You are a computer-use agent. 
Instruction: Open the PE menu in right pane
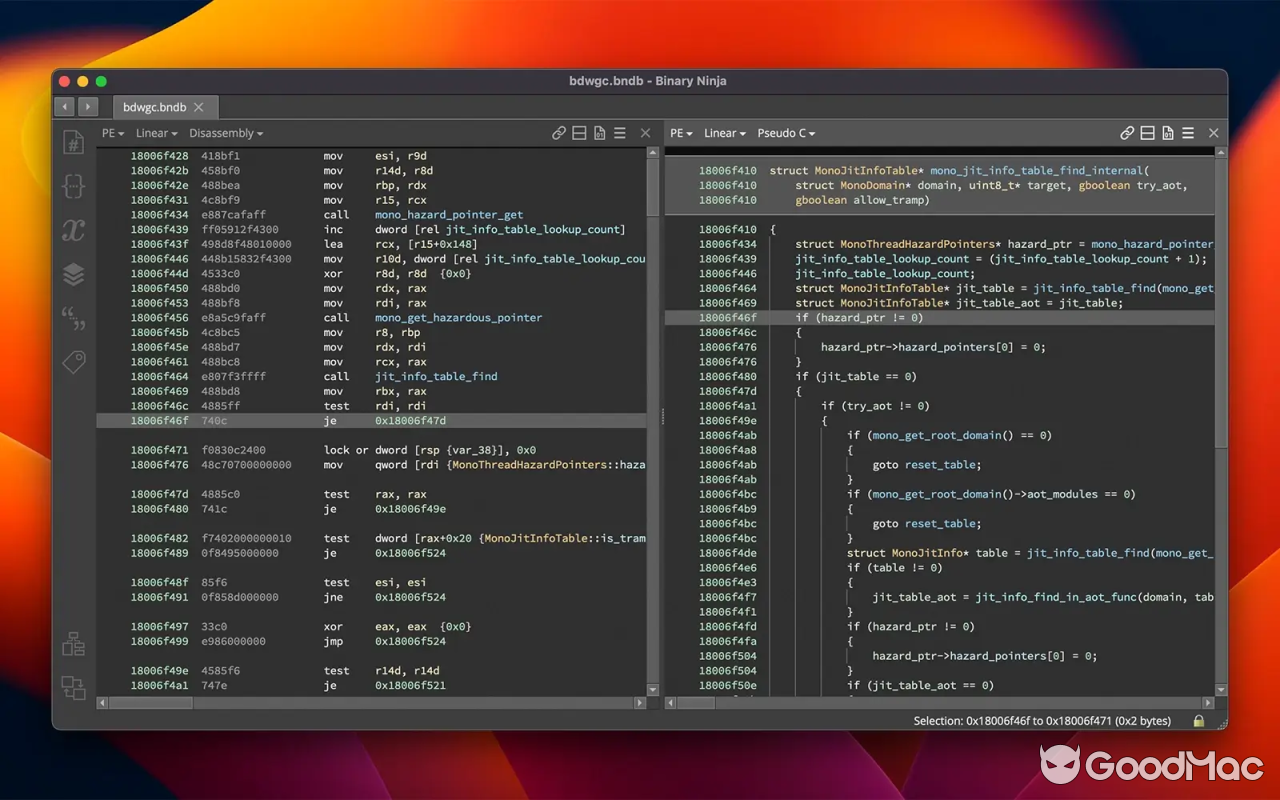[x=681, y=133]
